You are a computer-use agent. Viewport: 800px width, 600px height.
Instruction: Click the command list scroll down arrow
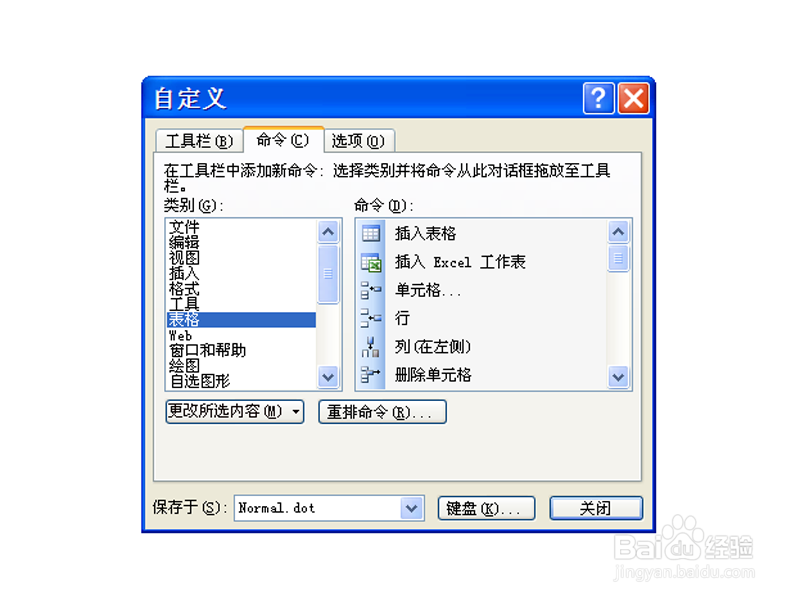coord(618,378)
